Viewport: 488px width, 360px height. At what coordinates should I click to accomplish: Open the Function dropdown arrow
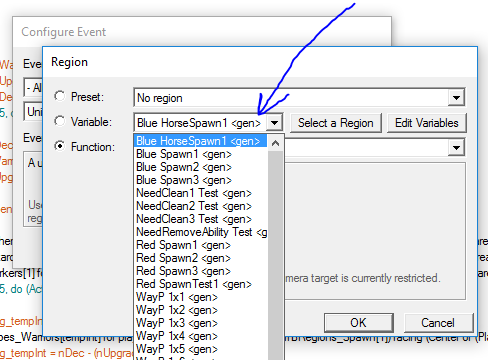coord(456,148)
